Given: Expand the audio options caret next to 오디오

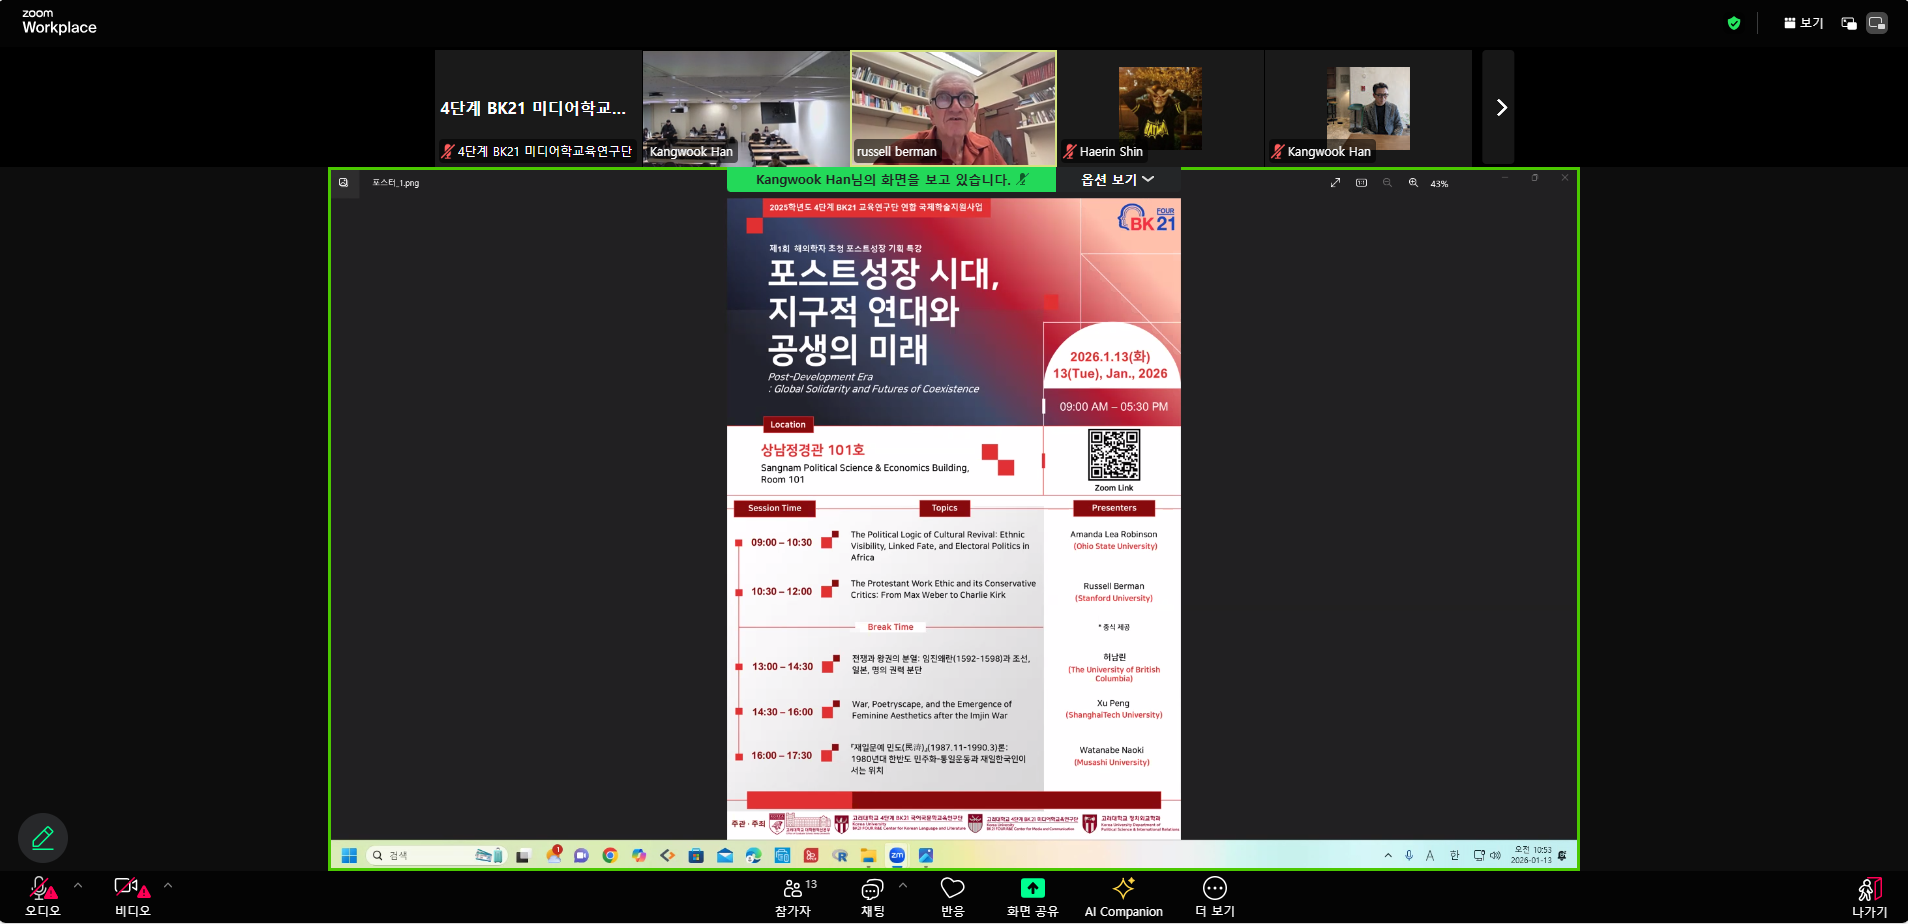Looking at the screenshot, I should pos(78,885).
